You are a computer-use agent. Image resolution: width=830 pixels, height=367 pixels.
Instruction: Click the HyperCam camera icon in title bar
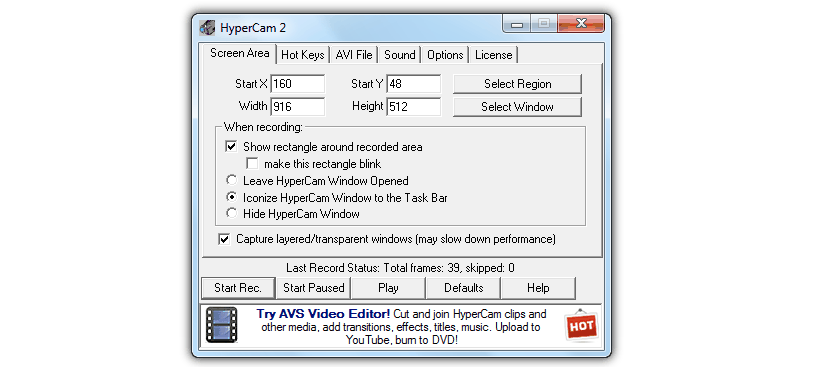click(207, 28)
